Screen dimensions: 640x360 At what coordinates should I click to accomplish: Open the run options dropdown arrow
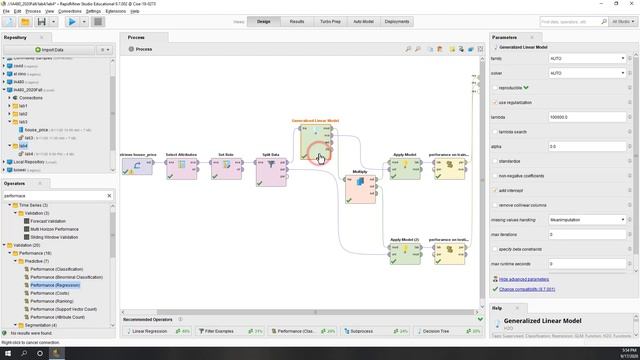click(84, 22)
